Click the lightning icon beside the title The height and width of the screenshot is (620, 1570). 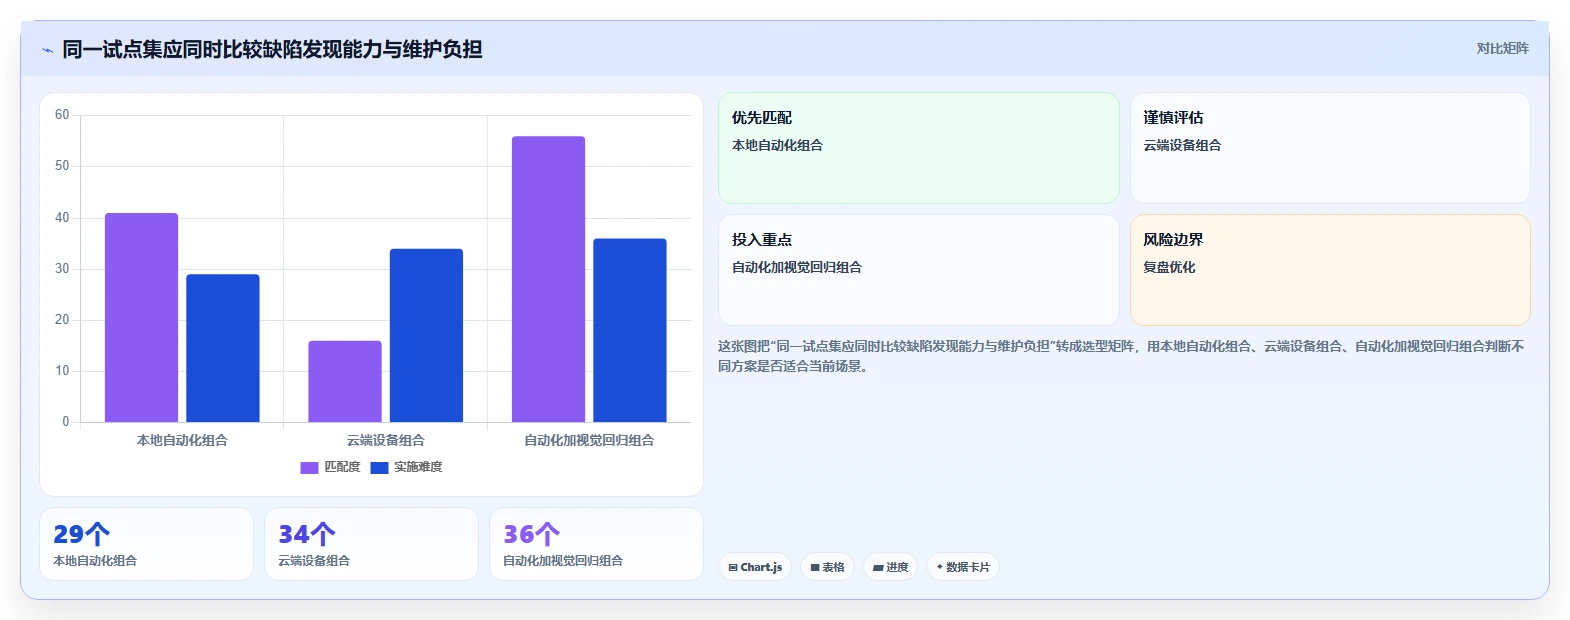pyautogui.click(x=47, y=50)
